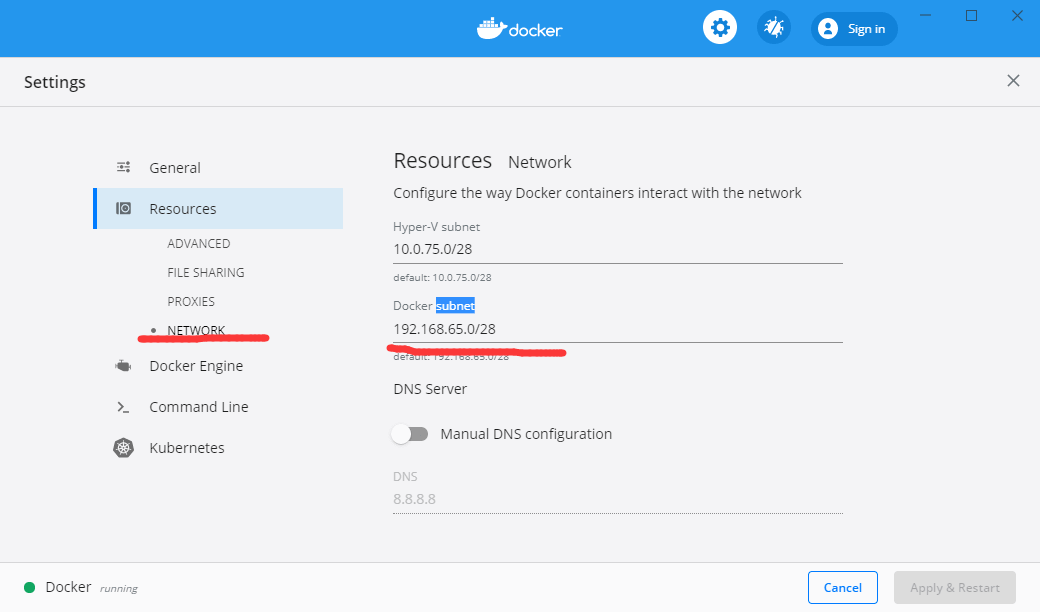Click the Kubernetes wheel icon
Screen dimensions: 1040x612
pyautogui.click(x=124, y=448)
